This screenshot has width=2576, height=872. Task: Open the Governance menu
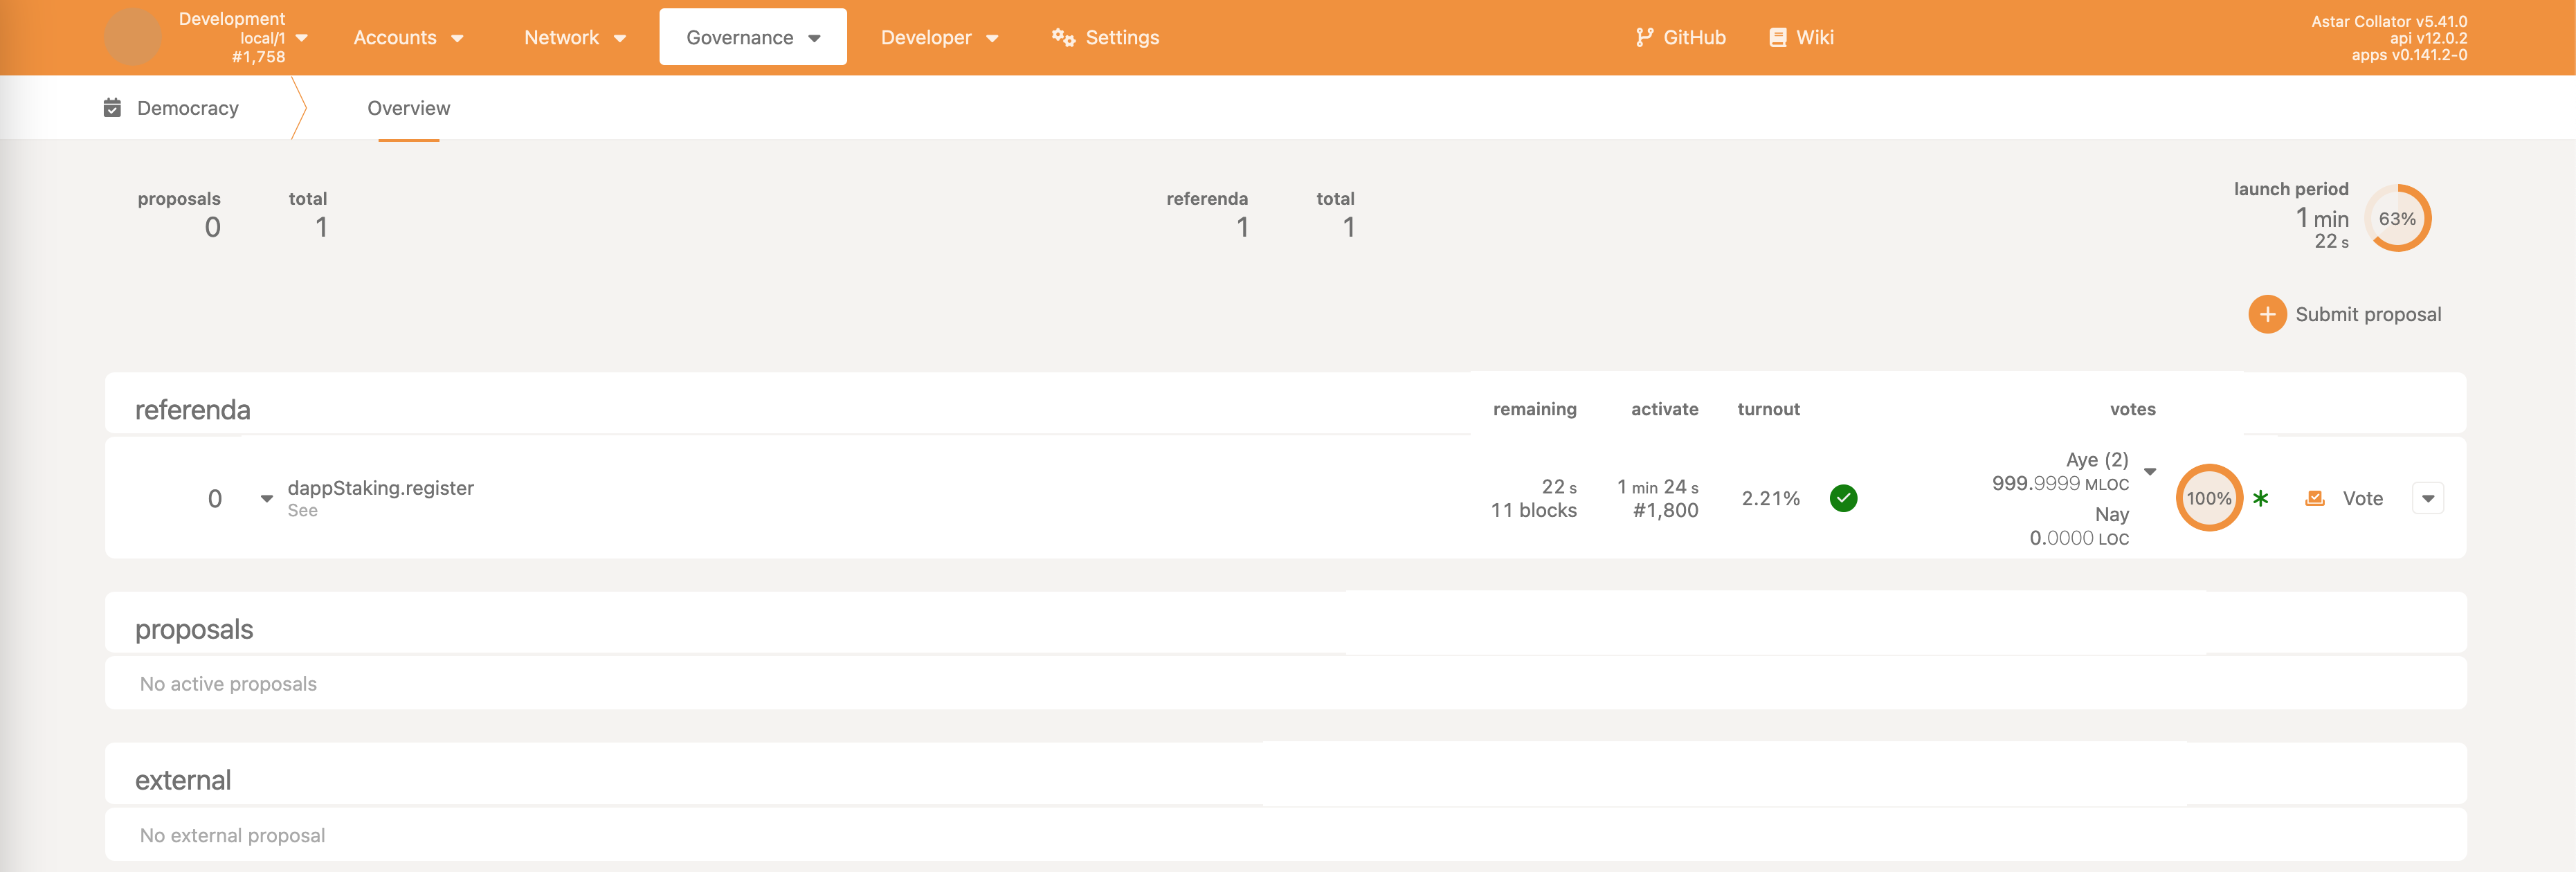pos(752,37)
